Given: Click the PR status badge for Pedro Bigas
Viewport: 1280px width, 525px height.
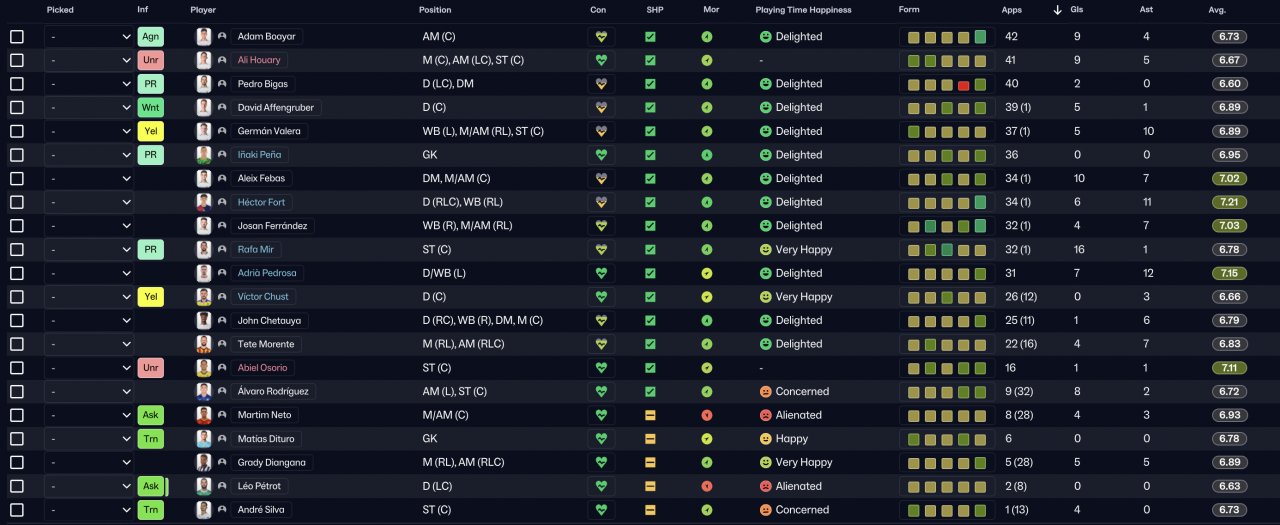Looking at the screenshot, I should click(150, 83).
